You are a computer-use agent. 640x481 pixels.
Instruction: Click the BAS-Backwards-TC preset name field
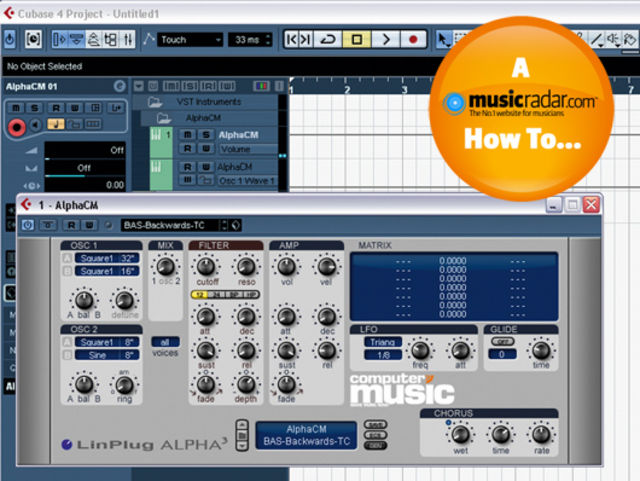pyautogui.click(x=170, y=225)
